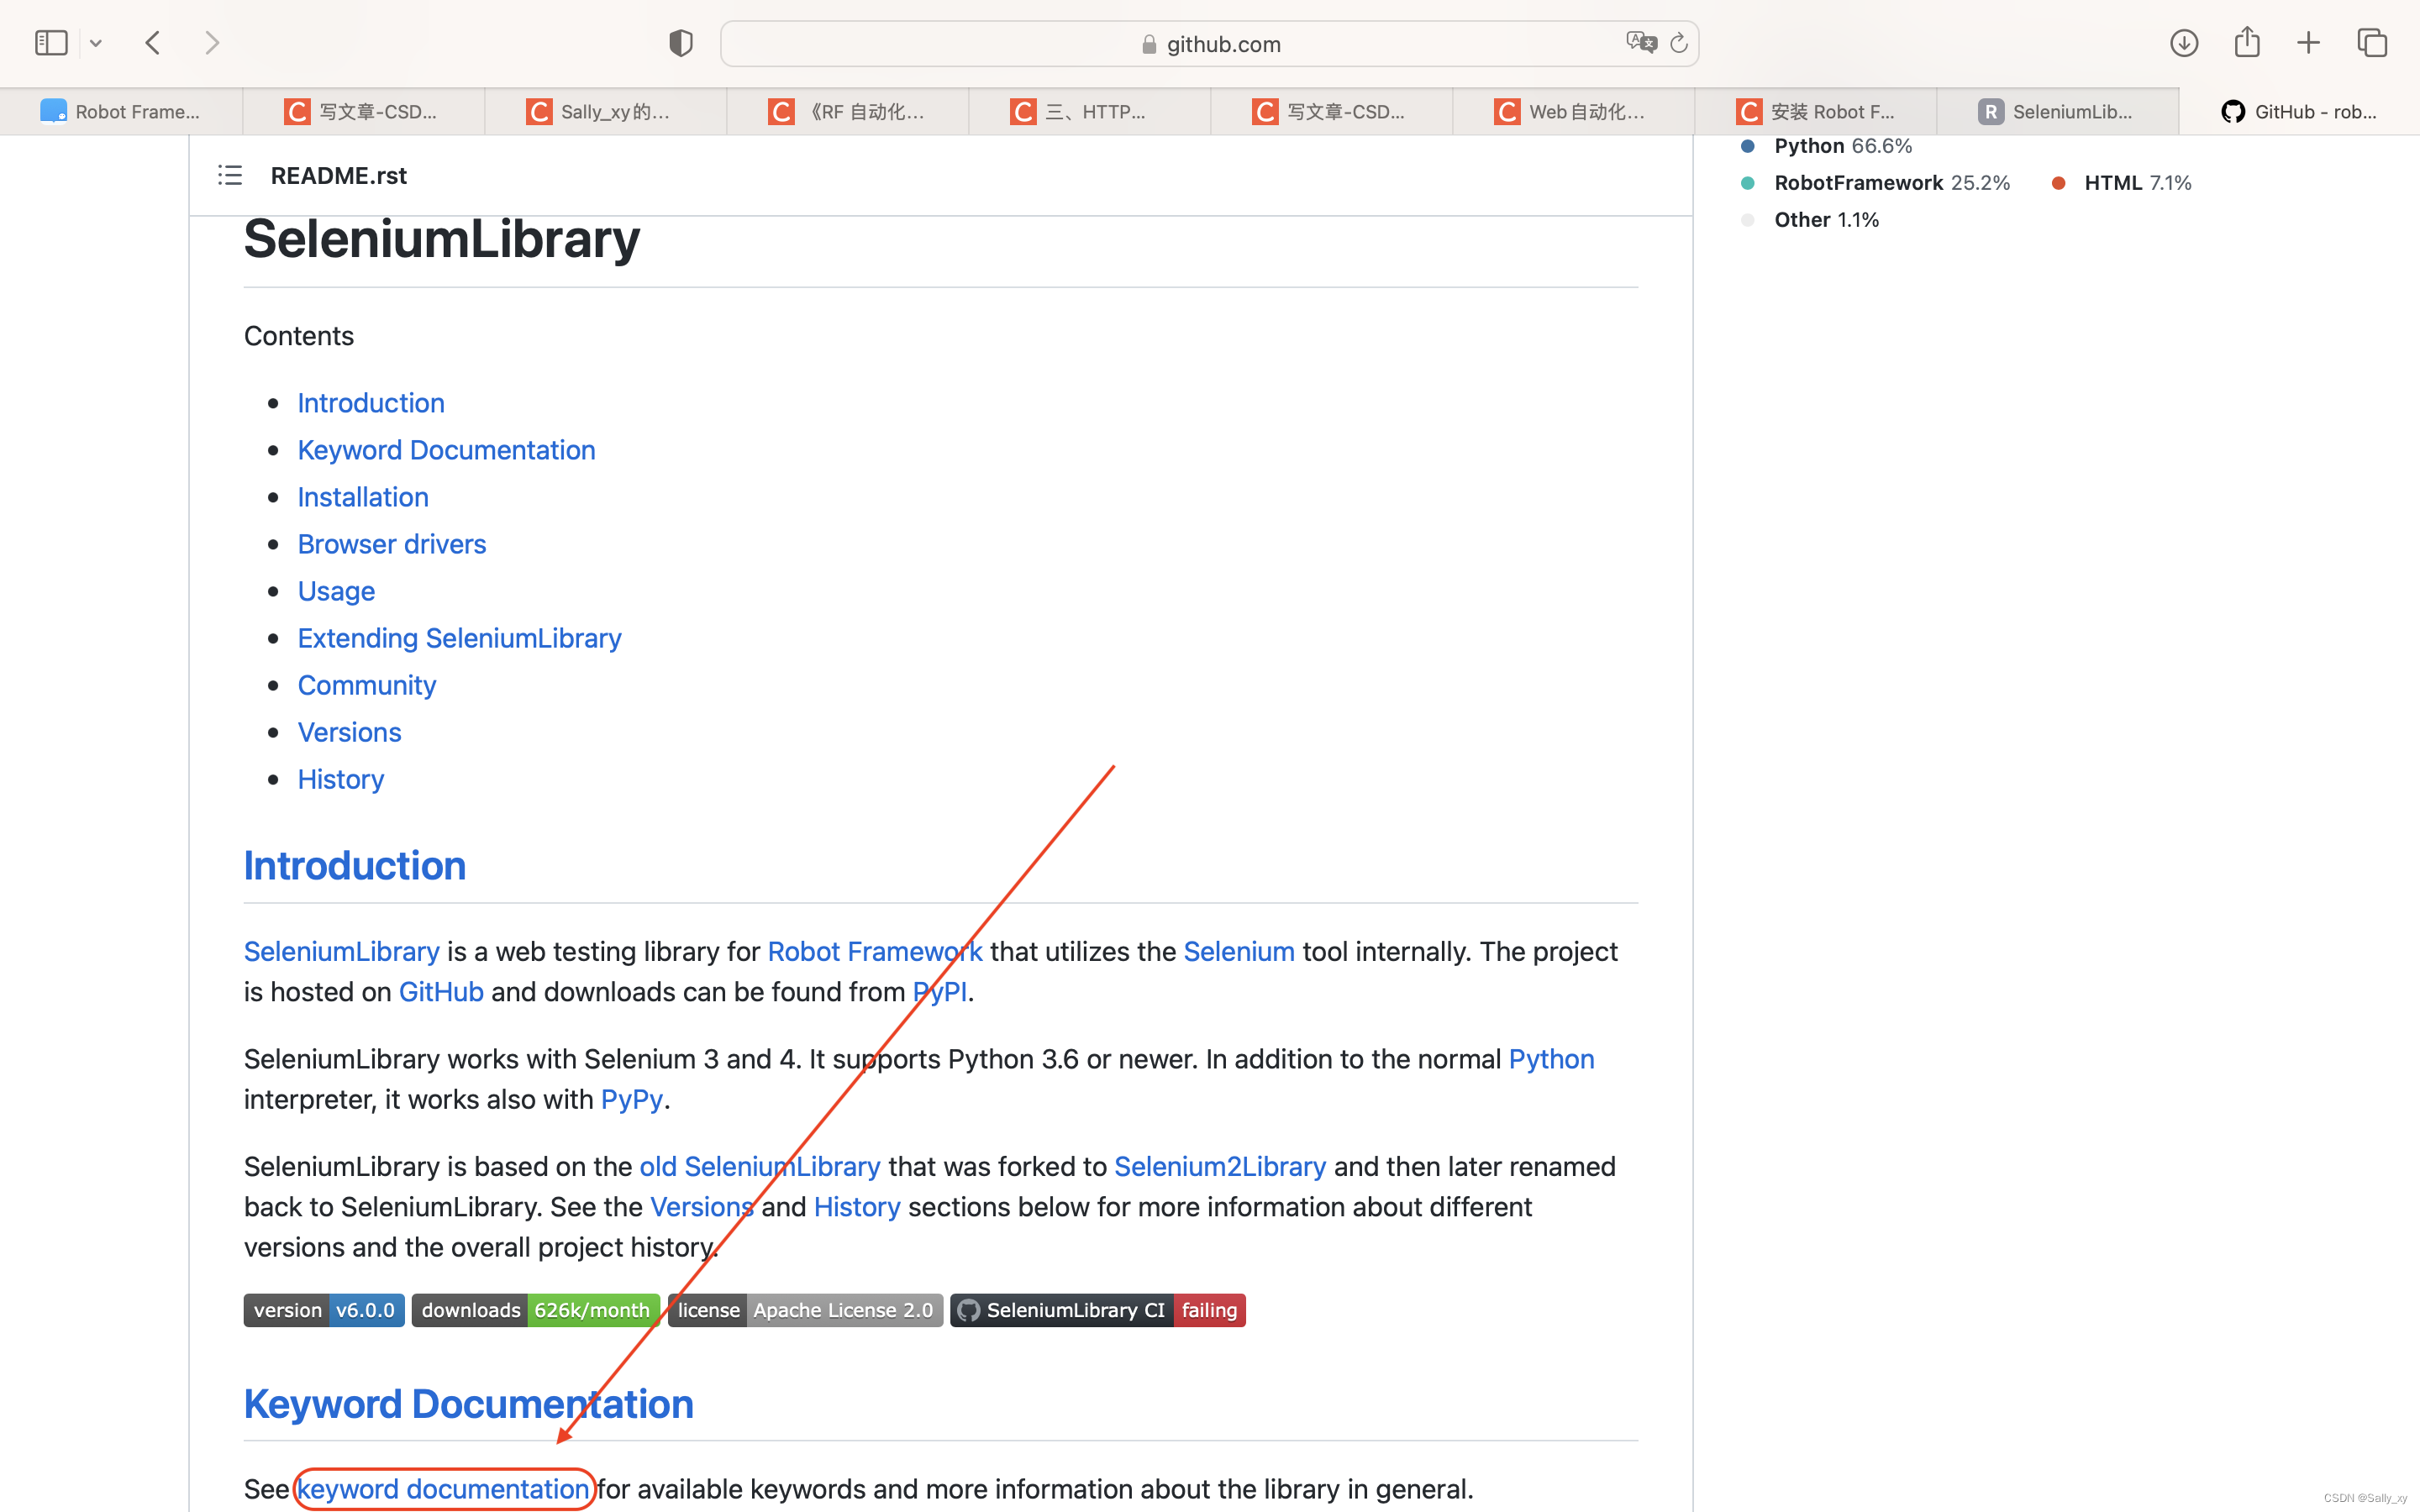Image resolution: width=2420 pixels, height=1512 pixels.
Task: Show tab overview icon
Action: 2372,43
